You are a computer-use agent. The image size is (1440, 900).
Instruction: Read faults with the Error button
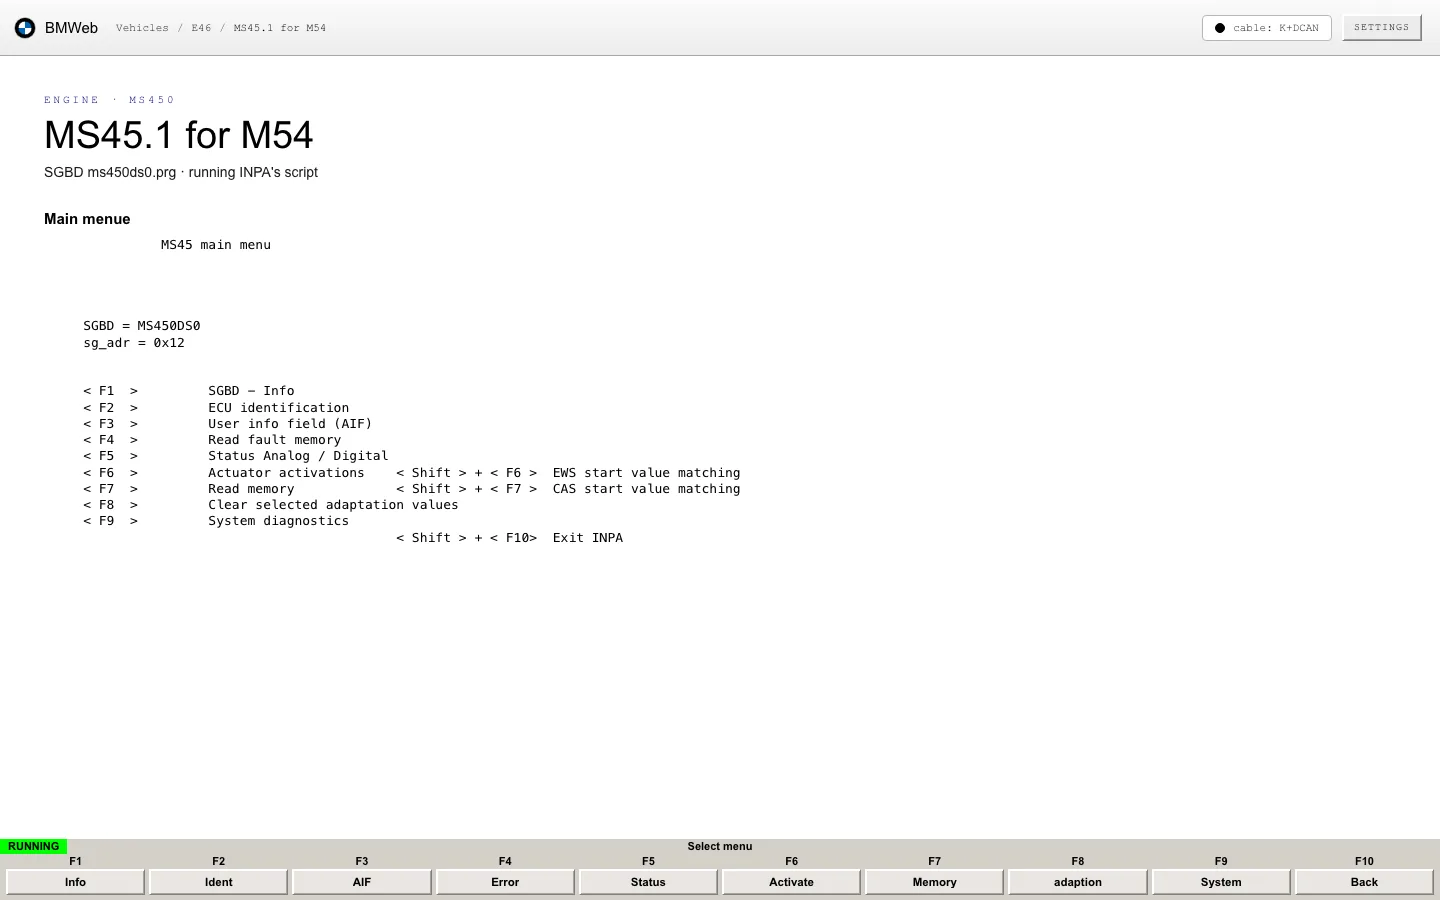click(x=505, y=882)
